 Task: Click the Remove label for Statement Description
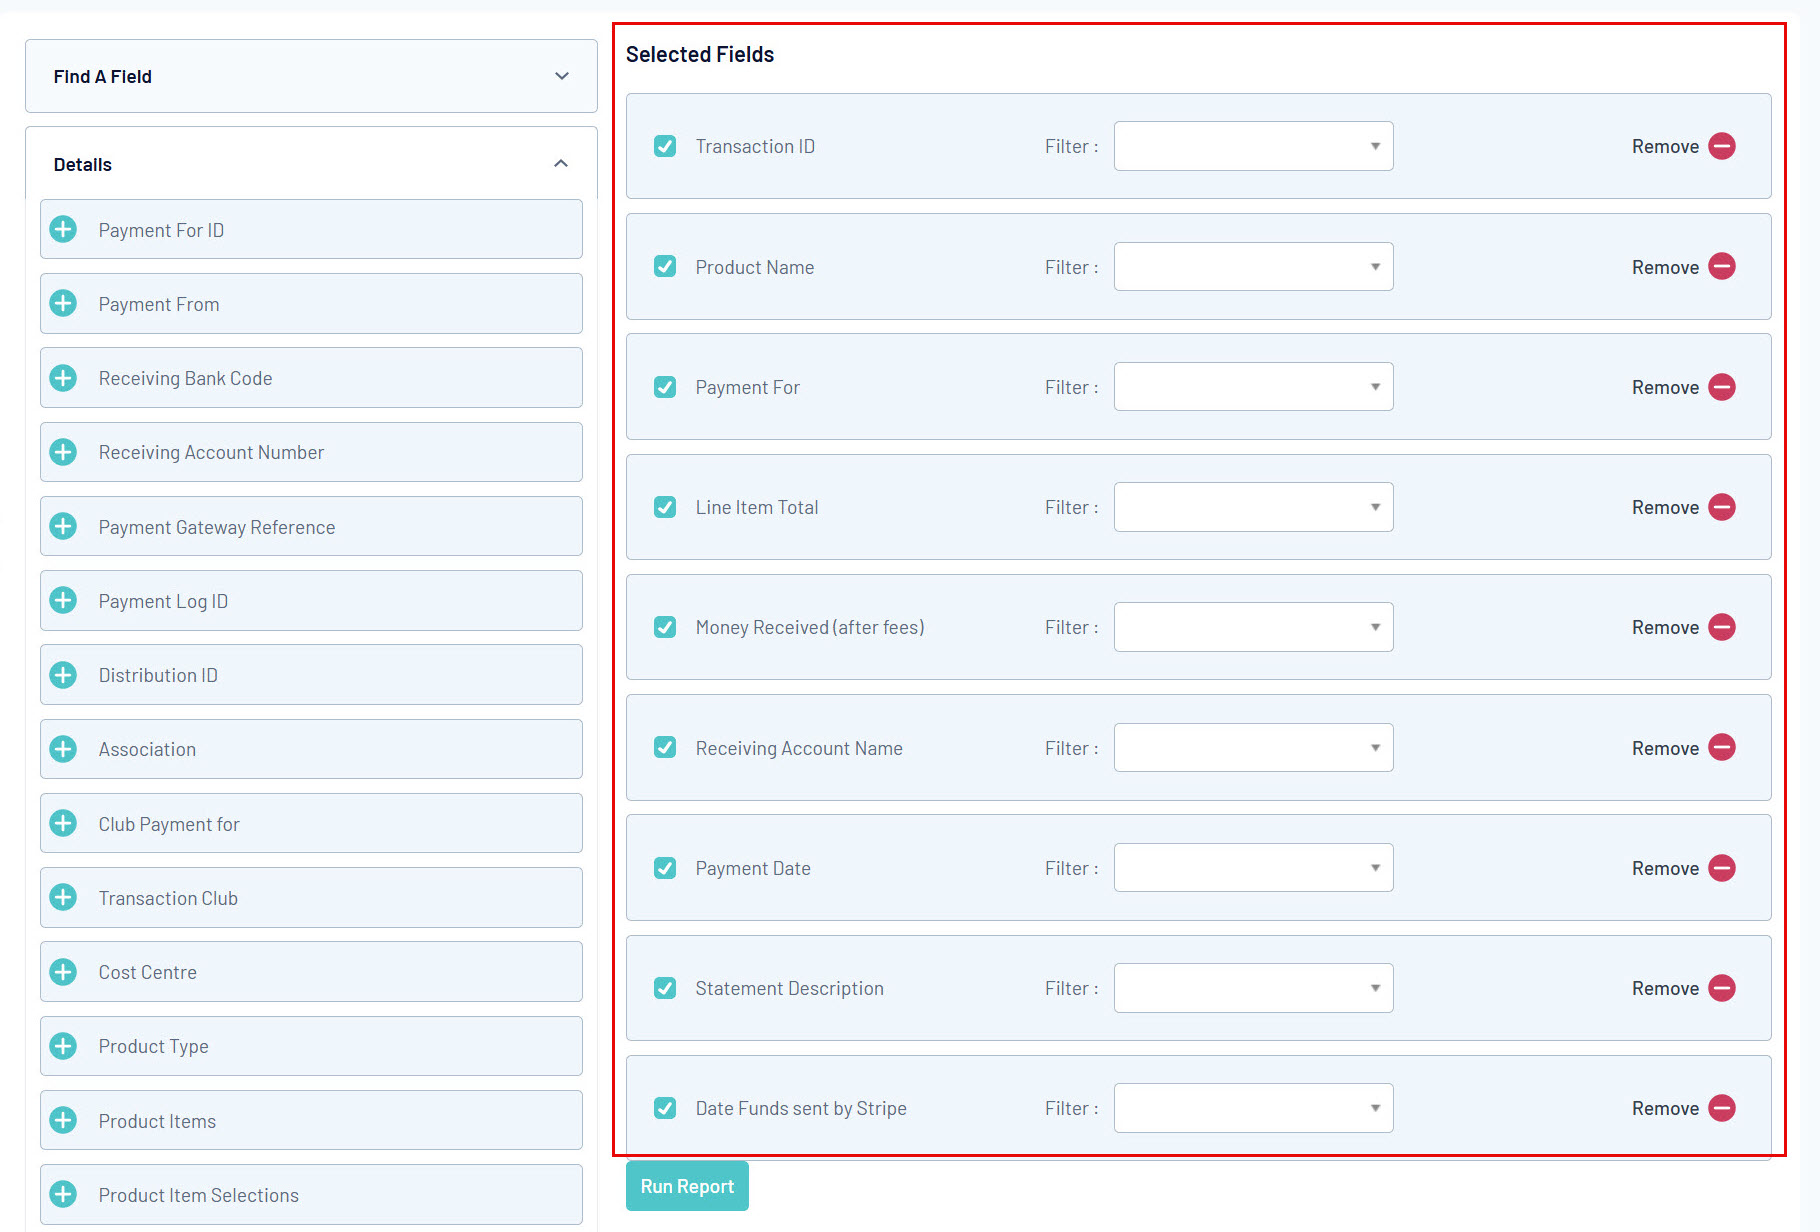click(x=1665, y=988)
